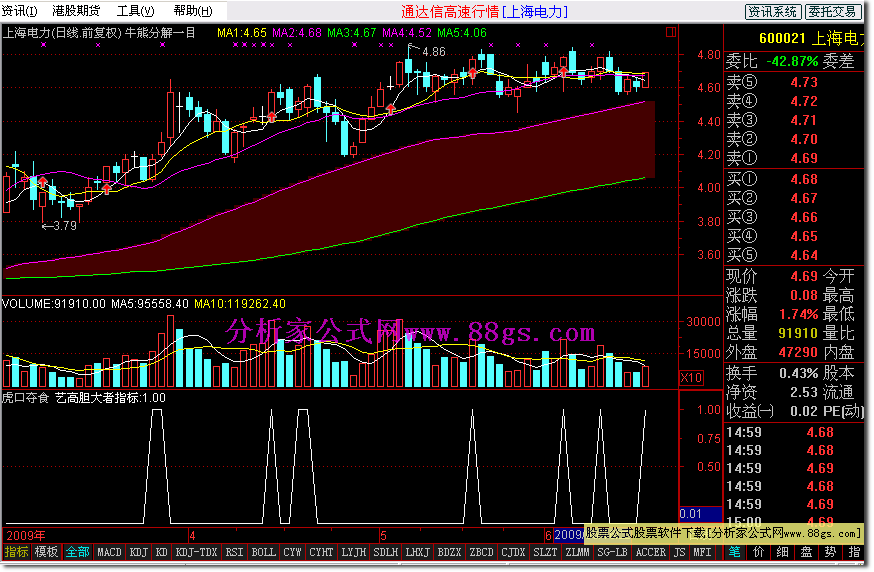Screen dimensions: 874x572
Task: Click the X10 volume scale box
Action: click(691, 377)
